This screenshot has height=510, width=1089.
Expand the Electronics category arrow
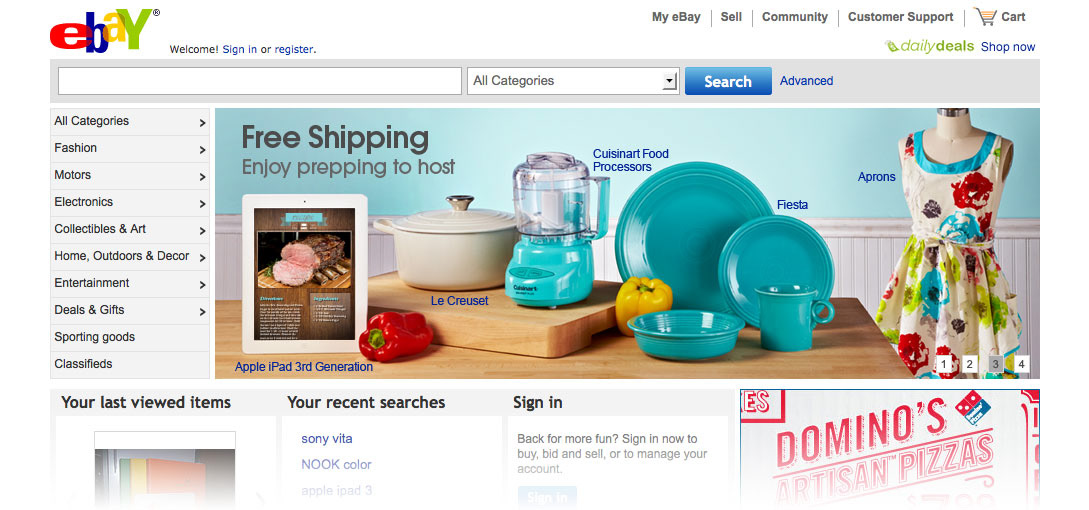[x=202, y=204]
